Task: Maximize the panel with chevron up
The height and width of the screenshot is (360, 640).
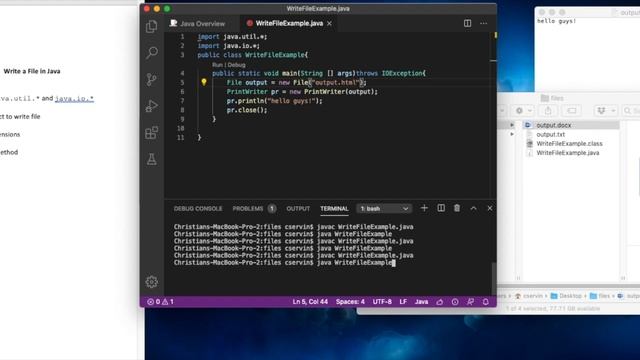Action: [x=473, y=208]
